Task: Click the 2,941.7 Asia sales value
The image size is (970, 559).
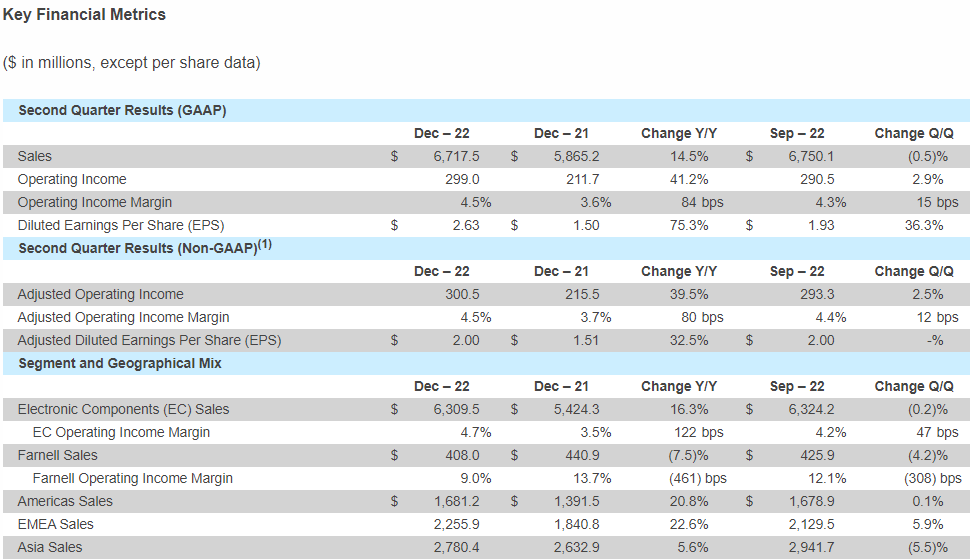Action: [x=824, y=547]
